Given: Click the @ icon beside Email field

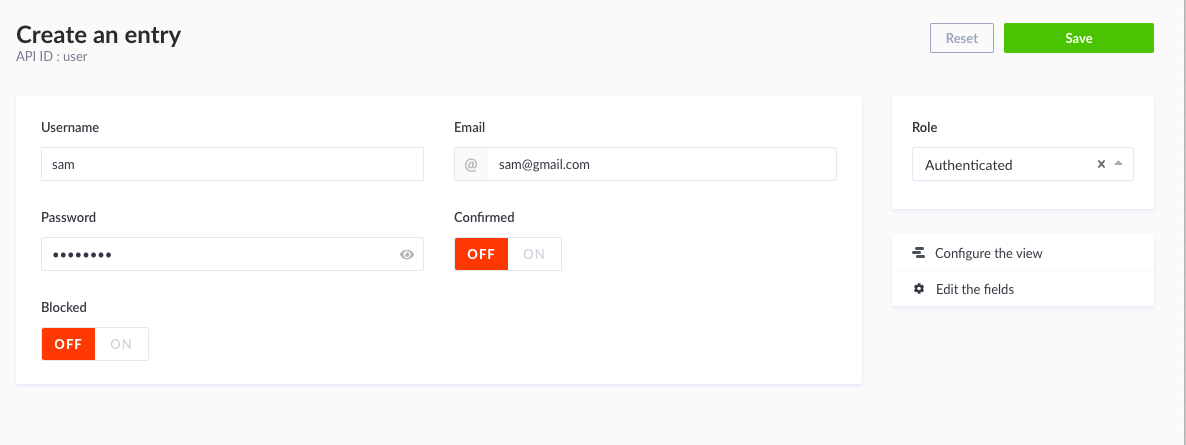Looking at the screenshot, I should tap(471, 165).
